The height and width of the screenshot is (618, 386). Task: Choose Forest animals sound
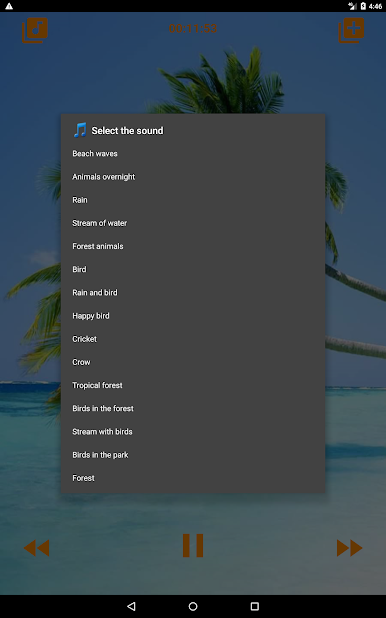(193, 246)
